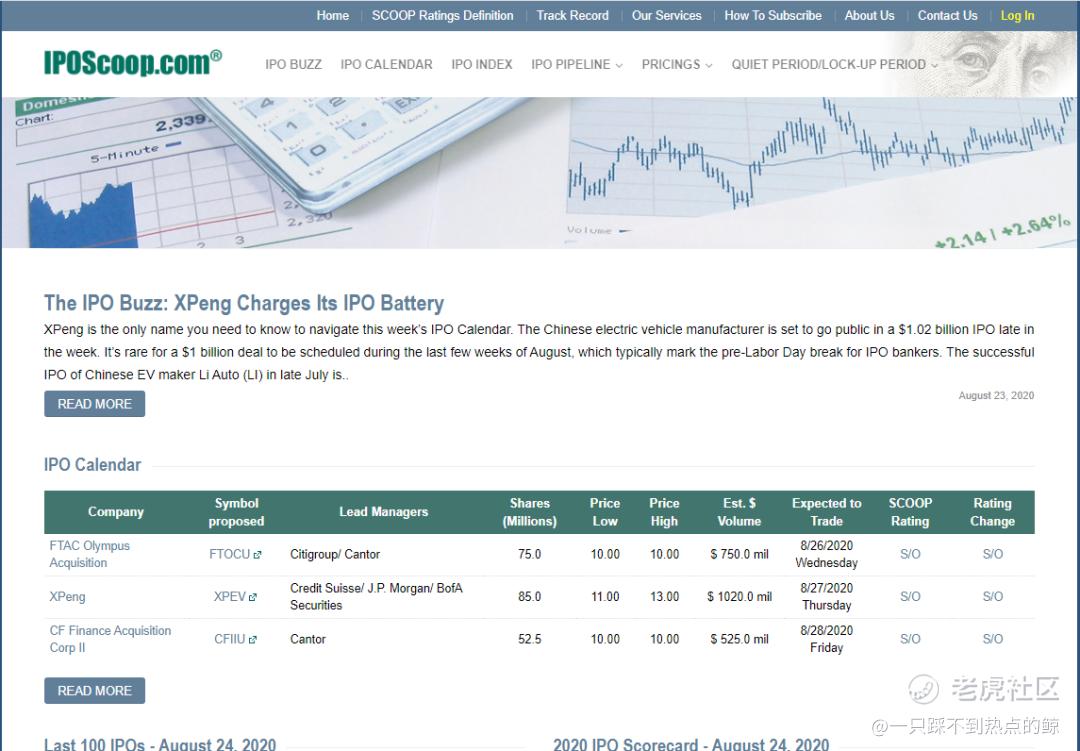Screen dimensions: 1080x751
Task: Open XPeng company link
Action: point(68,597)
